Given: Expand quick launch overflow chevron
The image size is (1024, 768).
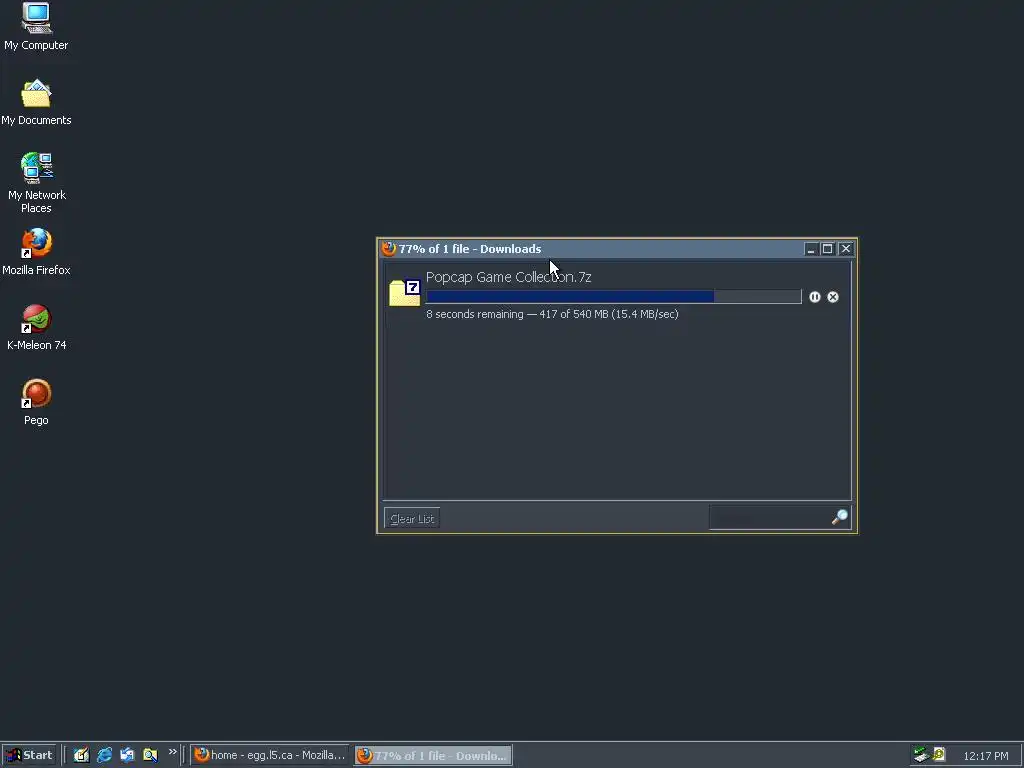Looking at the screenshot, I should click(172, 752).
